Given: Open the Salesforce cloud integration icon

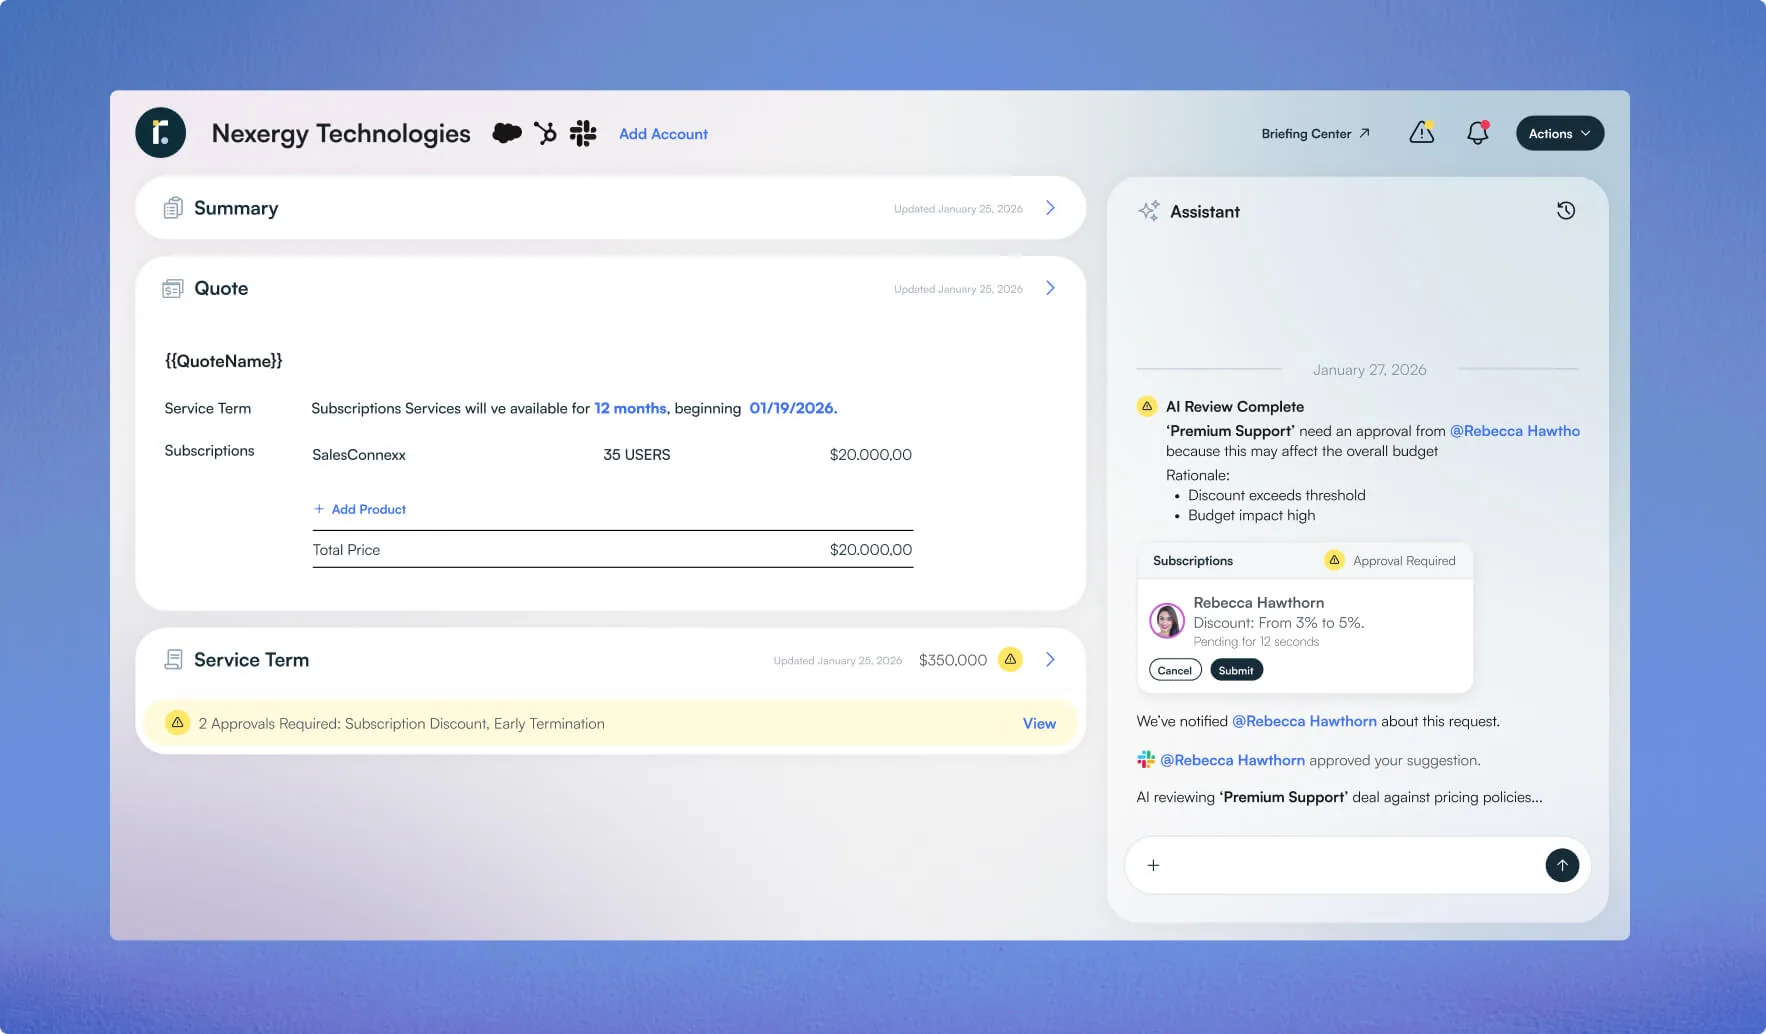Looking at the screenshot, I should 507,133.
